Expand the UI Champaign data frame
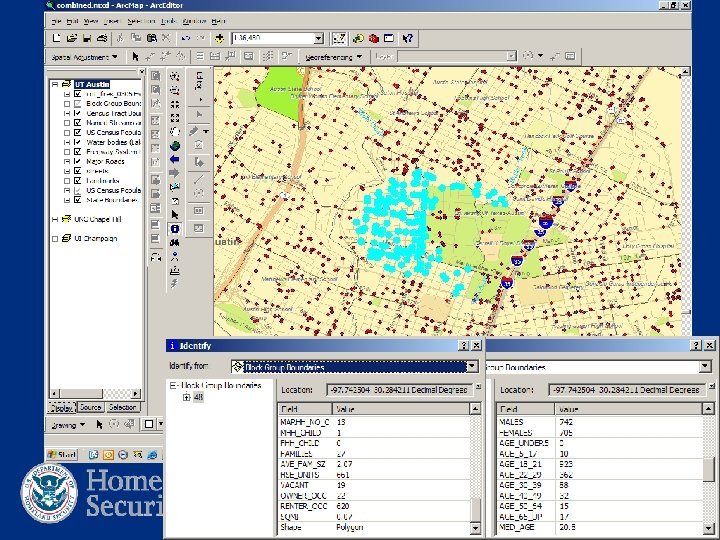The height and width of the screenshot is (540, 720). click(55, 239)
